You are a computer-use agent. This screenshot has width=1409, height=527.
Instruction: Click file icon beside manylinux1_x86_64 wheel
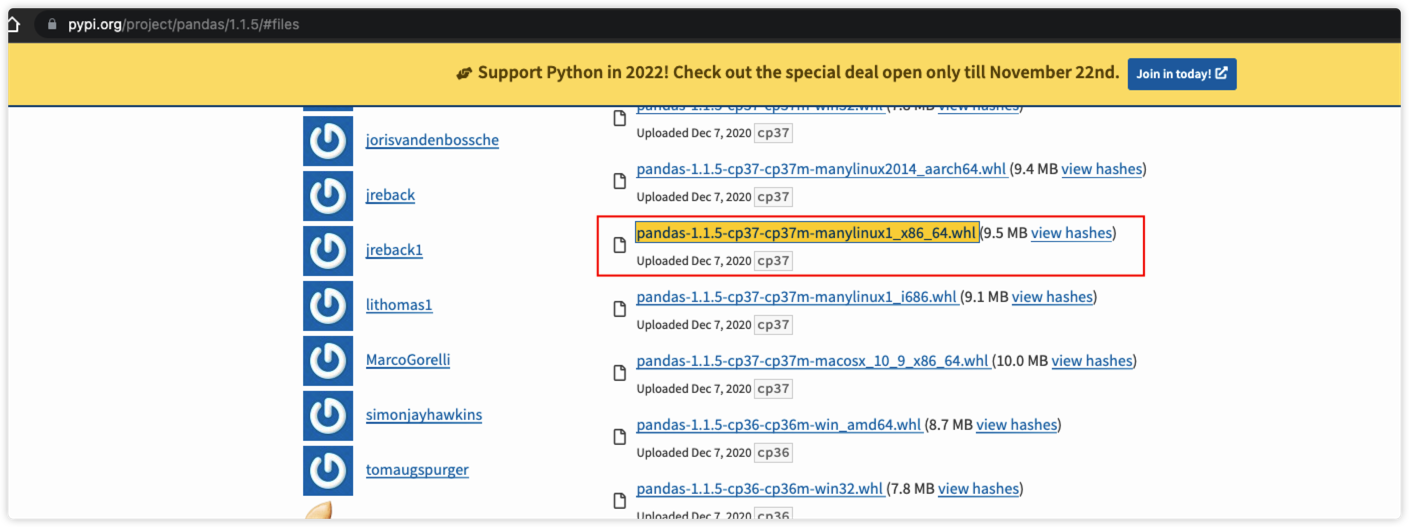coord(620,245)
